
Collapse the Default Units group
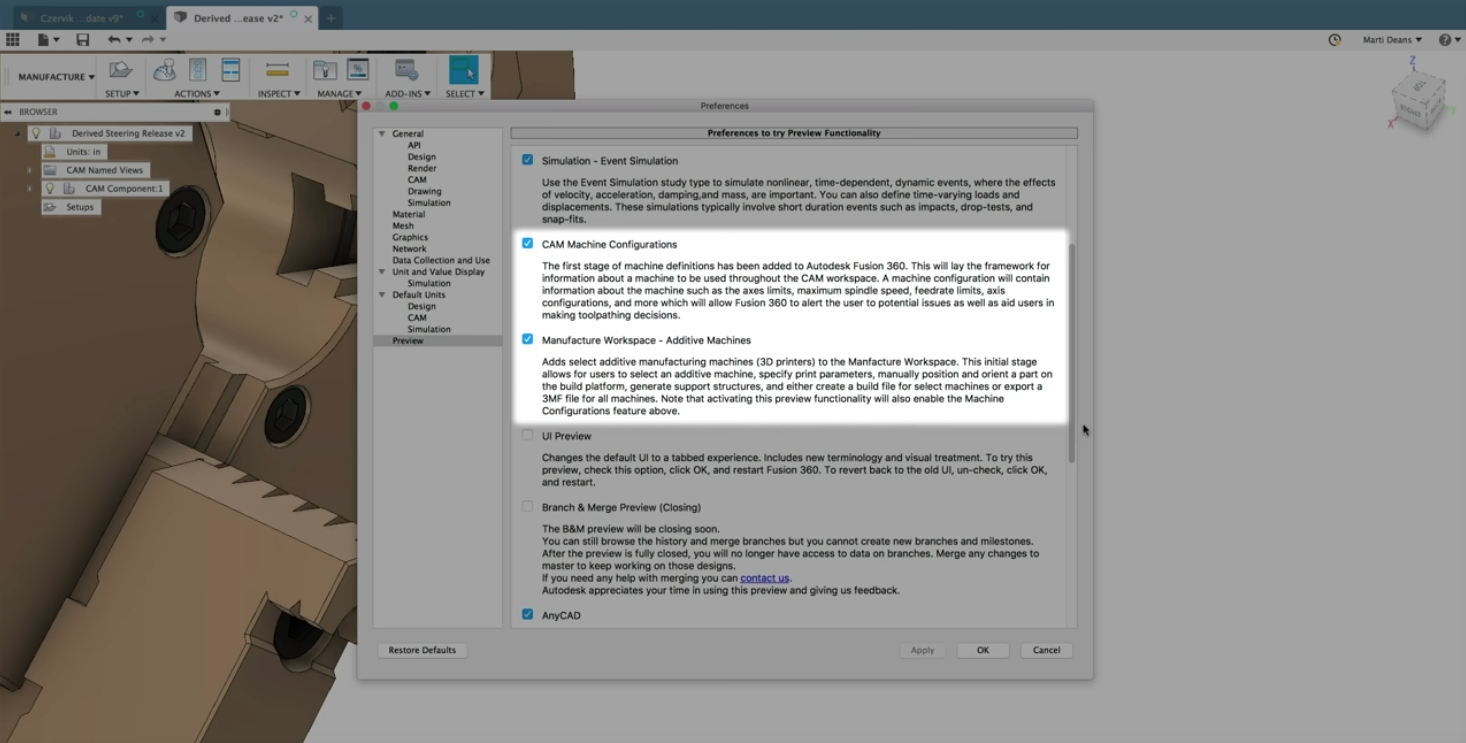coord(381,295)
